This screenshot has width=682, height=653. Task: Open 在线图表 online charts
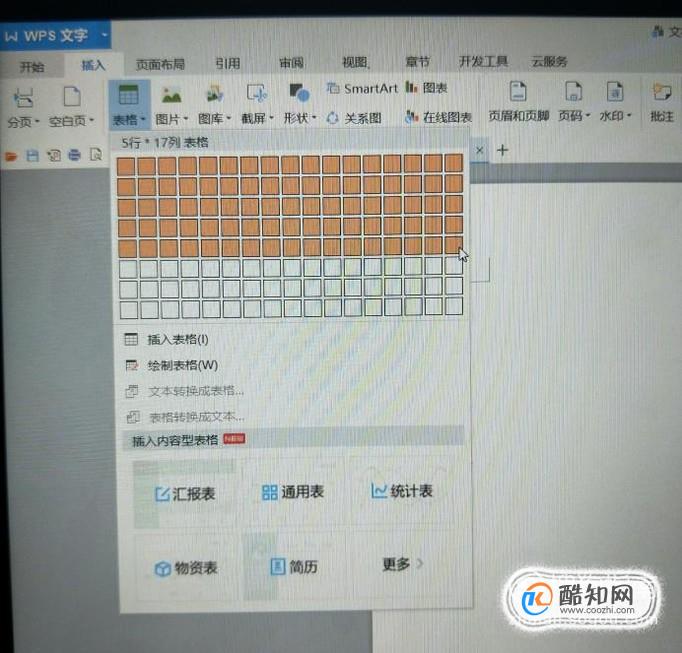click(x=438, y=117)
